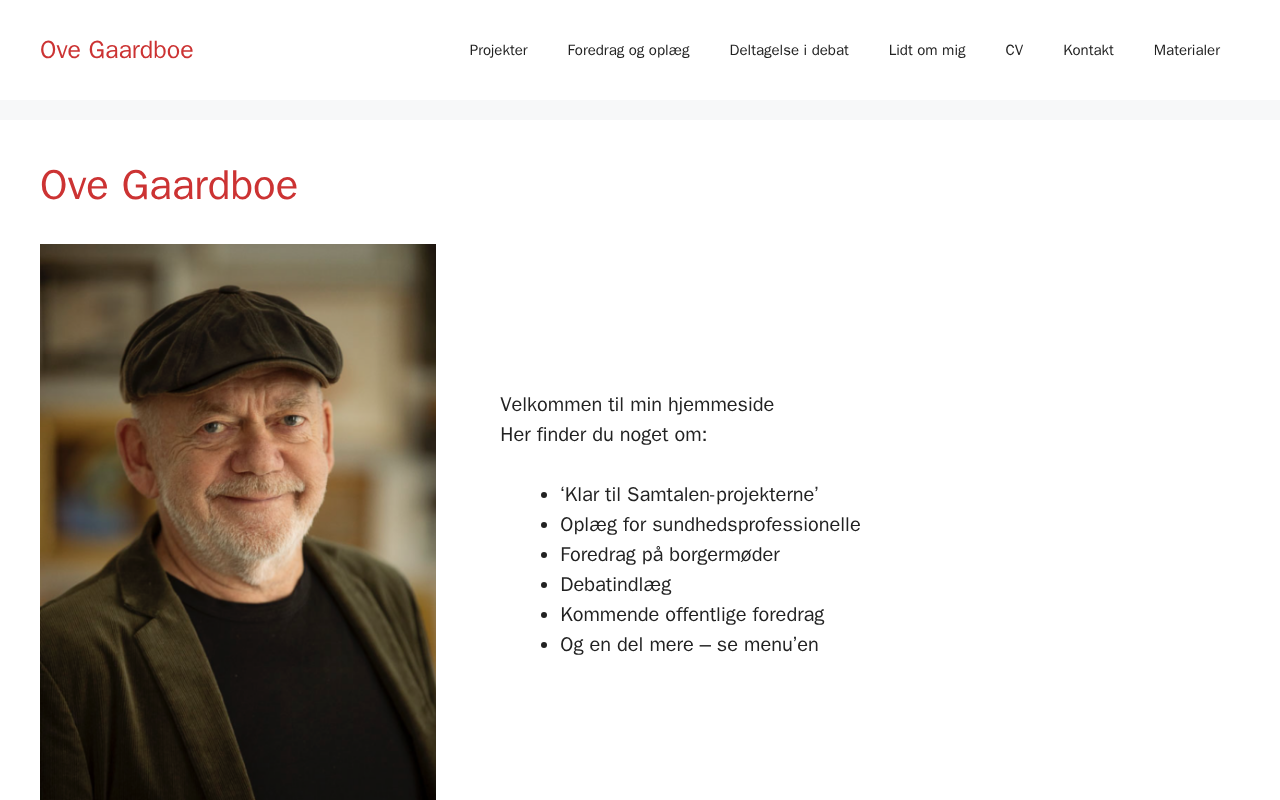Screen dimensions: 1280x800
Task: Click the 'Og en del mere' list item
Action: 689,644
